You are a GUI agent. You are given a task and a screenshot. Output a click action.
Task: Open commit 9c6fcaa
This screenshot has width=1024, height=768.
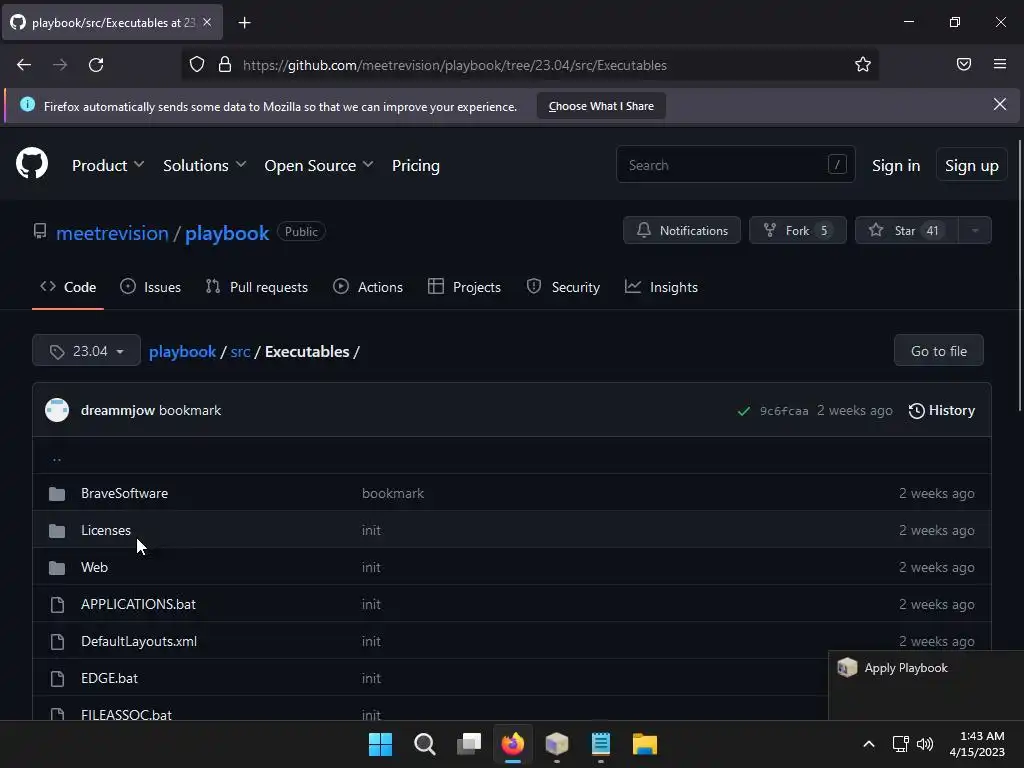(784, 411)
